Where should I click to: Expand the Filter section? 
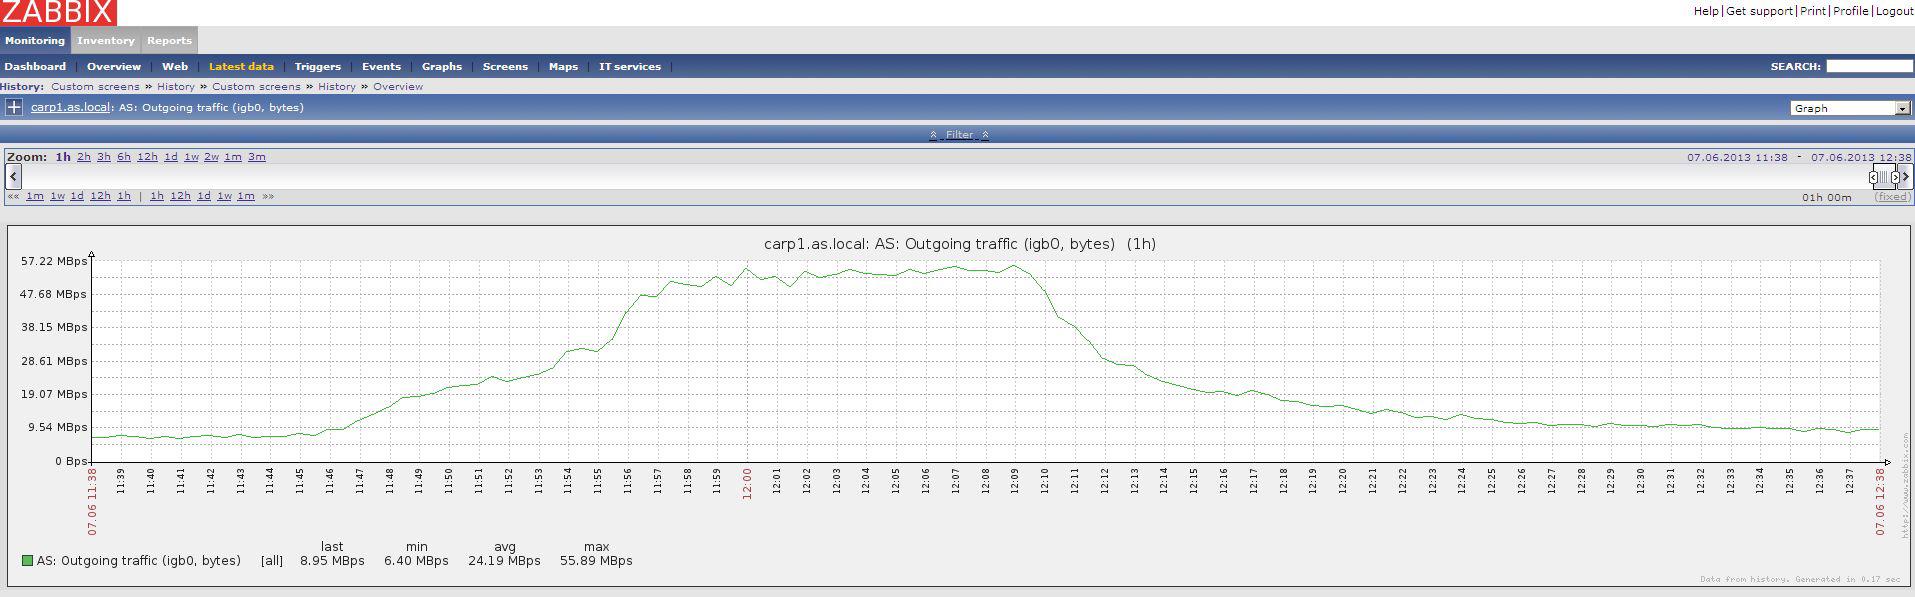coord(959,135)
